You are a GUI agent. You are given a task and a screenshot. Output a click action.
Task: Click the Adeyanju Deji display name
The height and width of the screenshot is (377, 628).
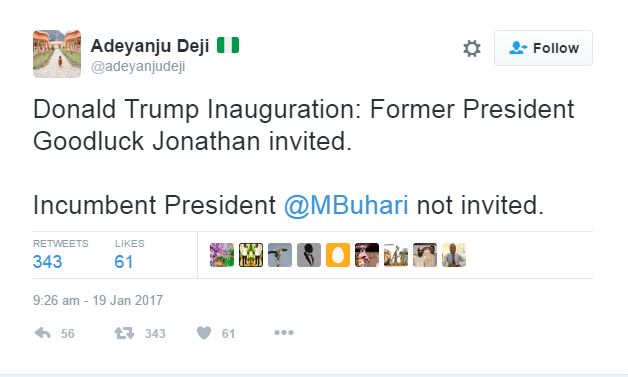coord(150,46)
